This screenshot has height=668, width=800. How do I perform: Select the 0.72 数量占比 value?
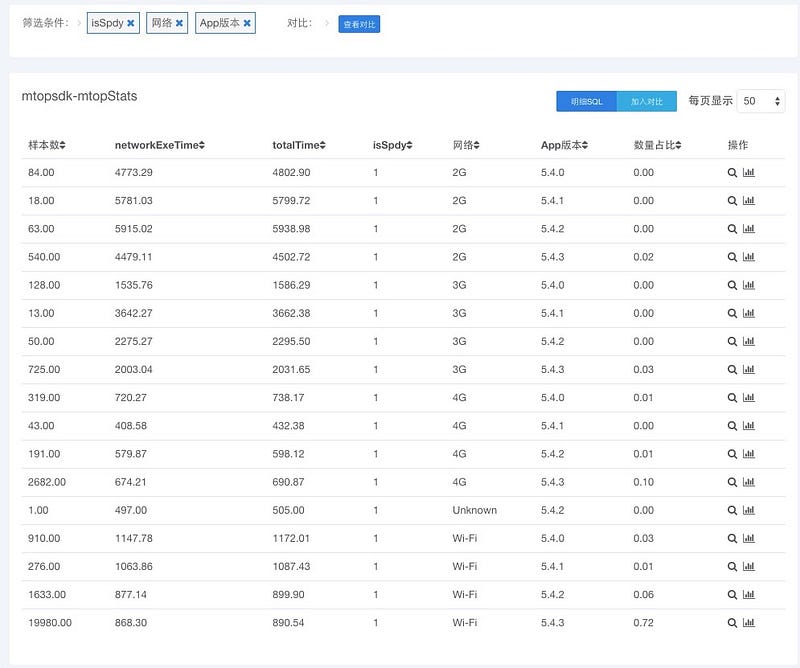click(643, 623)
